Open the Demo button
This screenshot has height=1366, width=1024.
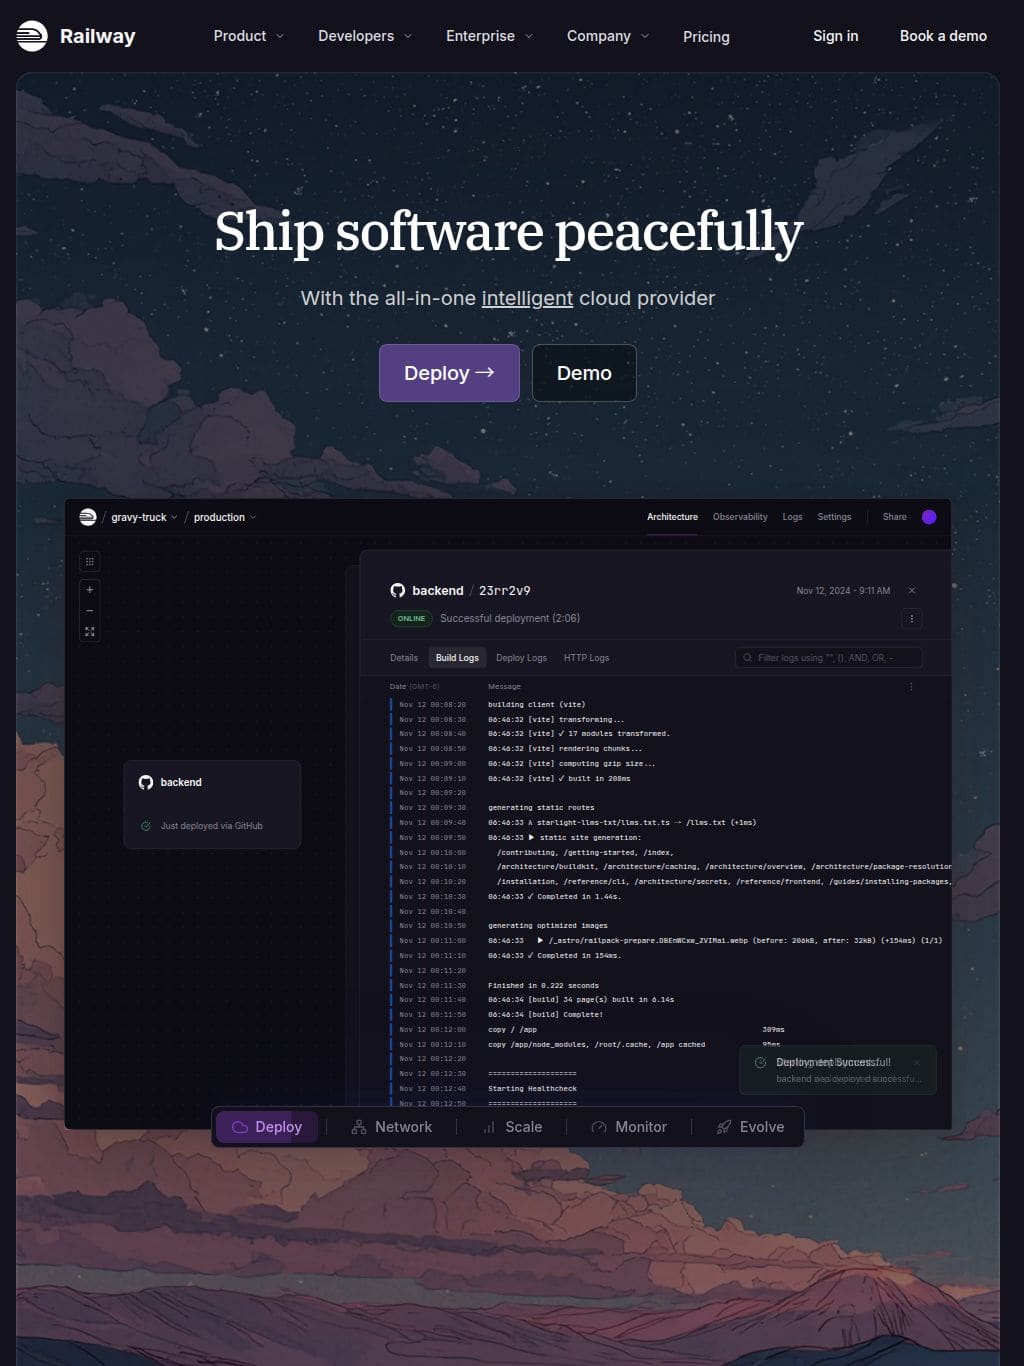(584, 373)
